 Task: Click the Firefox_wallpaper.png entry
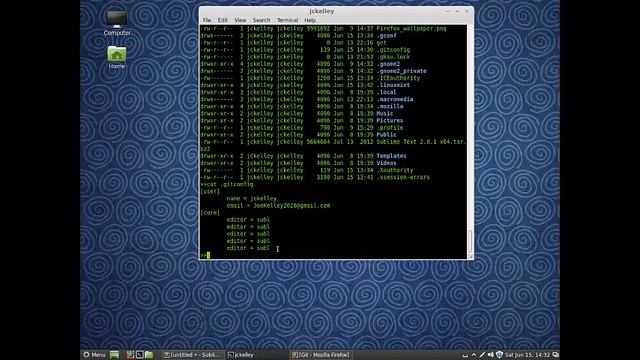pos(411,29)
